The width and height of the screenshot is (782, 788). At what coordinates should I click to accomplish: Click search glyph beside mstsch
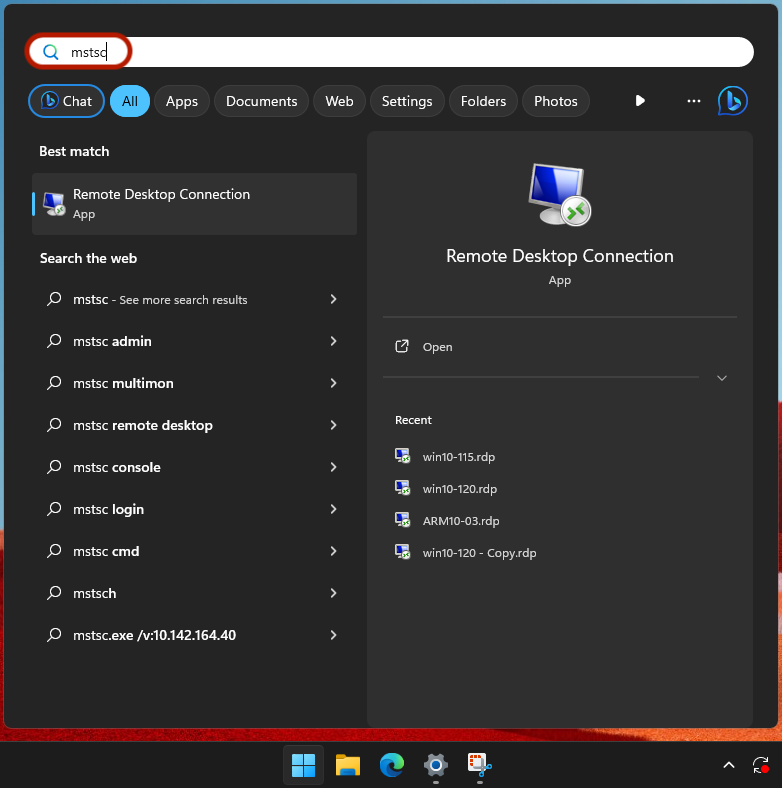pyautogui.click(x=54, y=593)
